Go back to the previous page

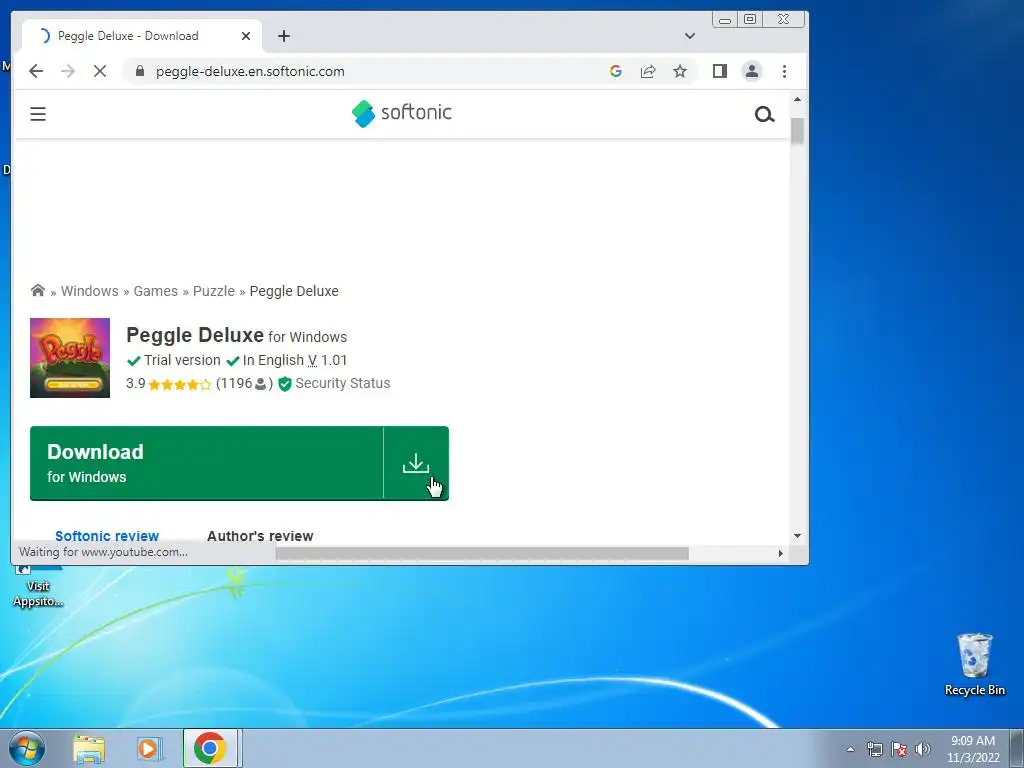(x=36, y=71)
